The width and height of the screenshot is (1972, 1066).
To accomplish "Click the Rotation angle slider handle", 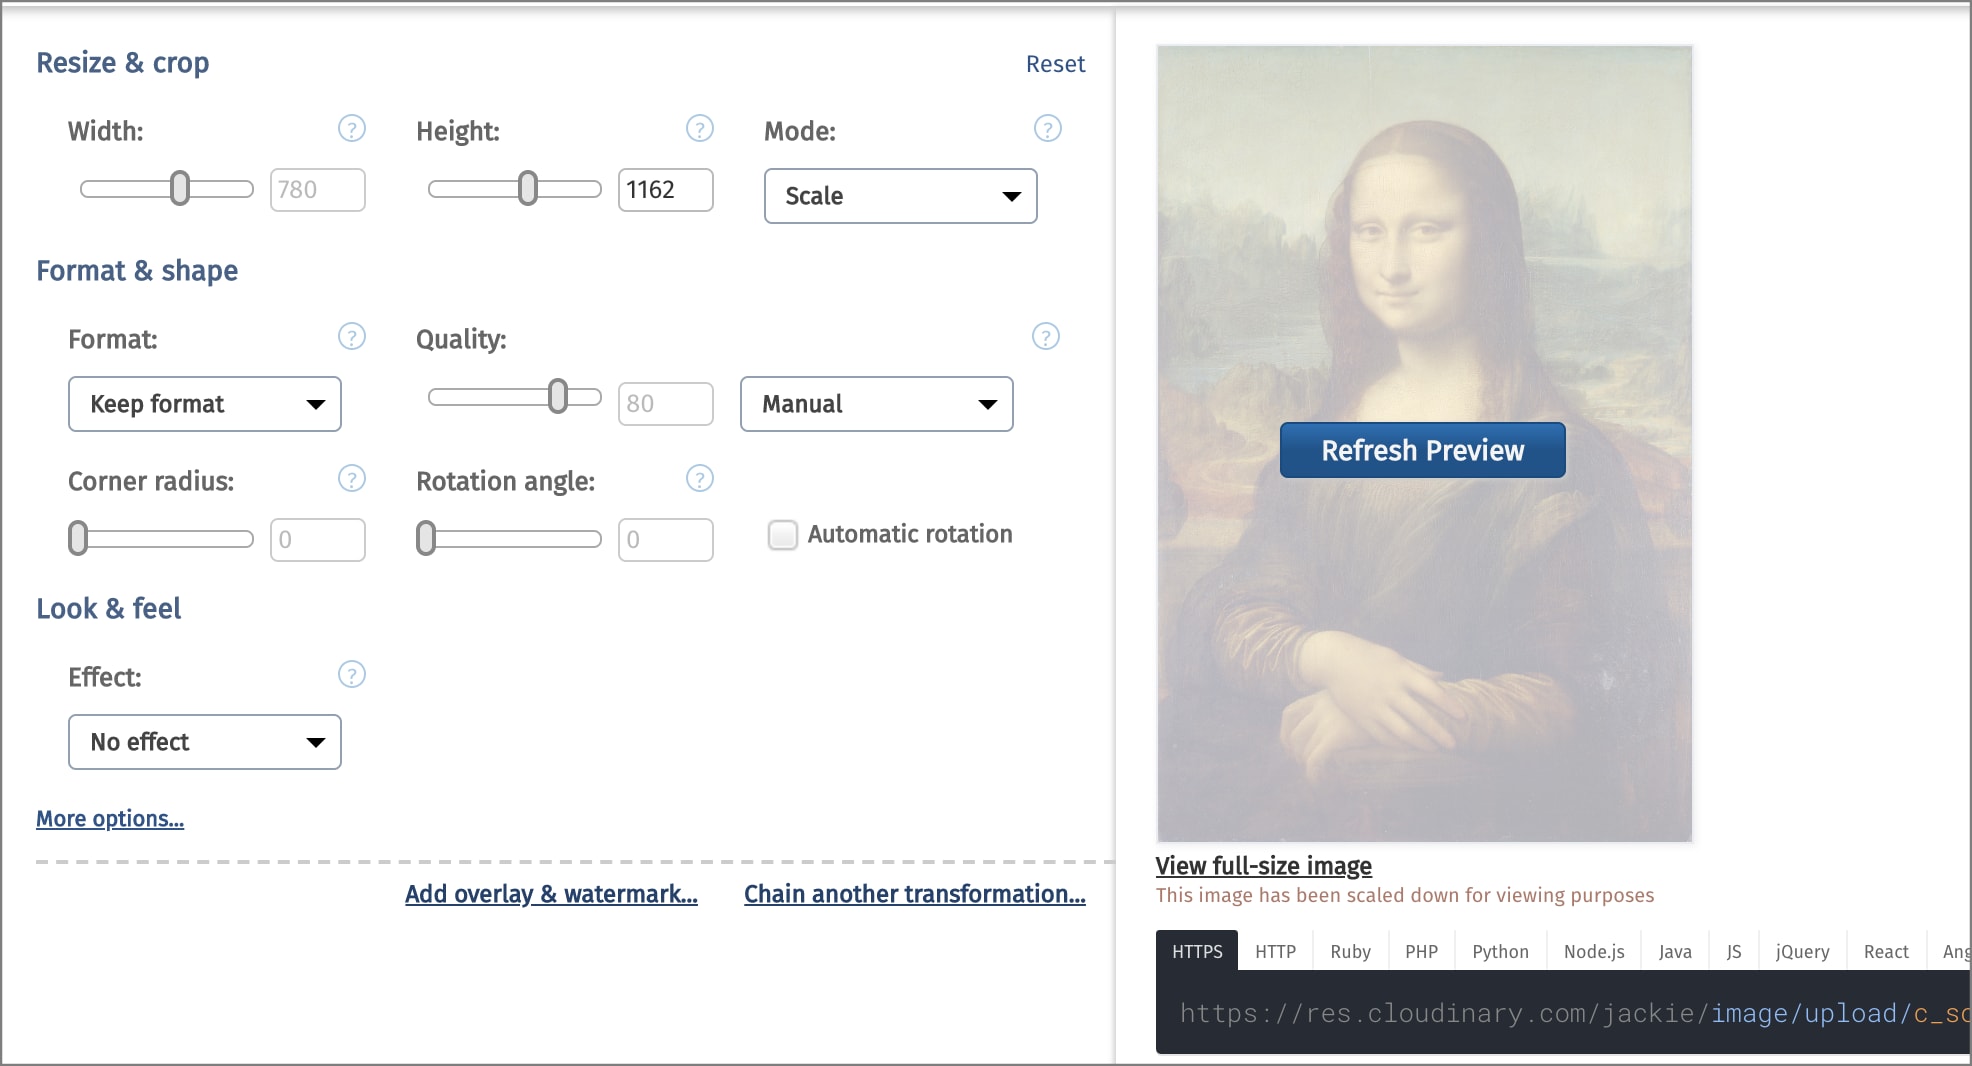I will click(426, 538).
